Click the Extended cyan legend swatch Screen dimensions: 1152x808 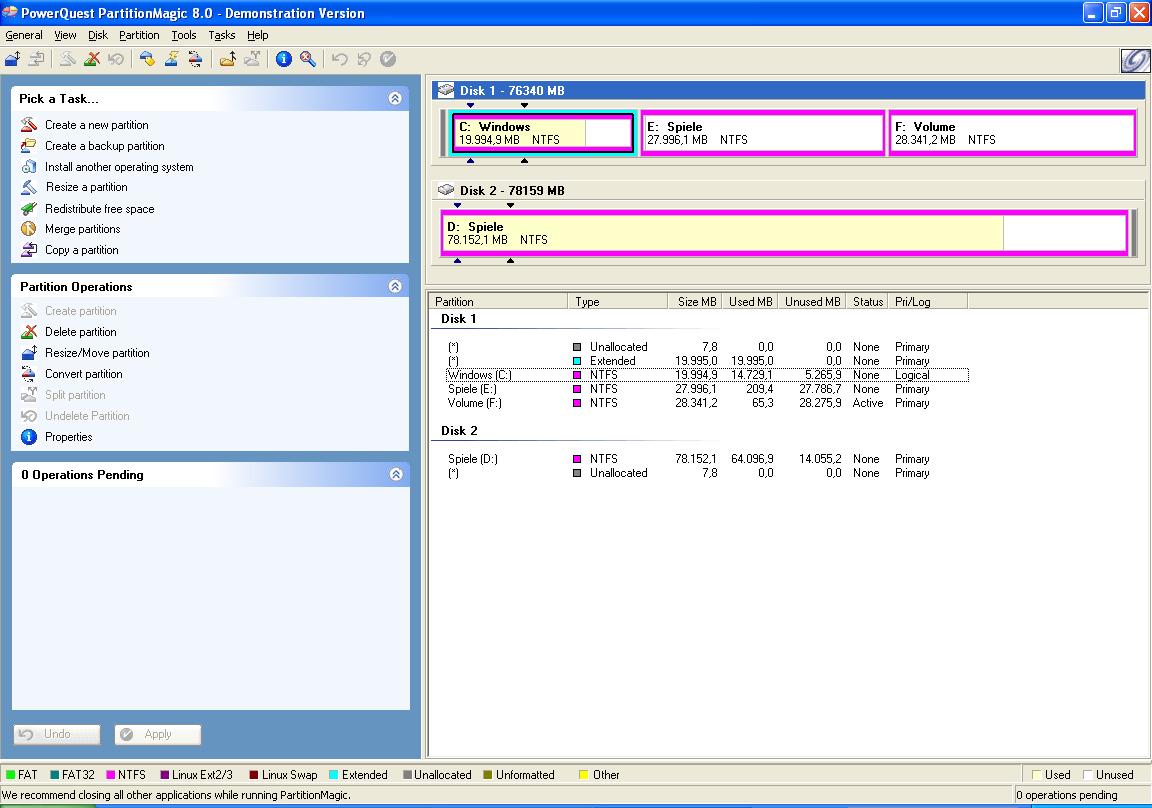pyautogui.click(x=334, y=775)
